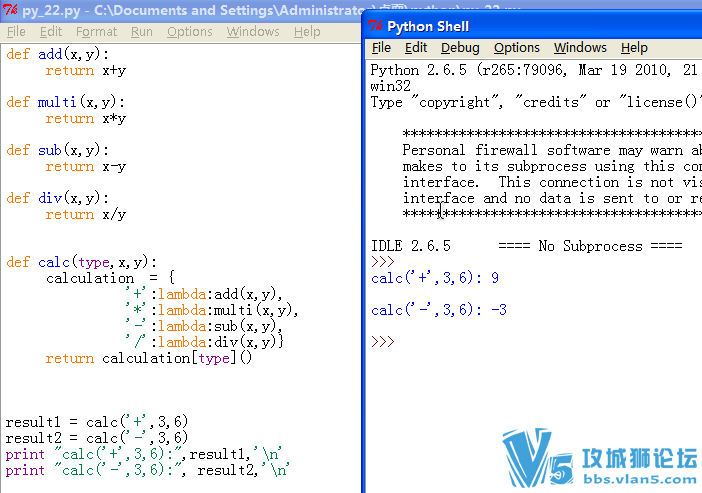Image resolution: width=702 pixels, height=493 pixels.
Task: Click 'IDLE 2.6.5 No Subprocess' line
Action: click(526, 246)
